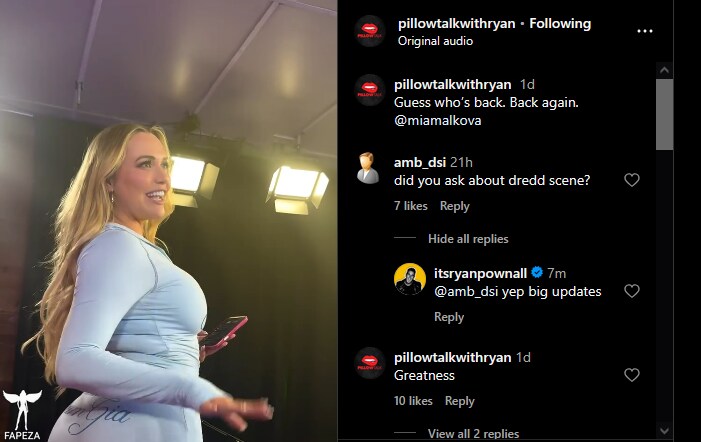The image size is (701, 442).
Task: Click scrollbar up arrow in comments
Action: tap(664, 70)
